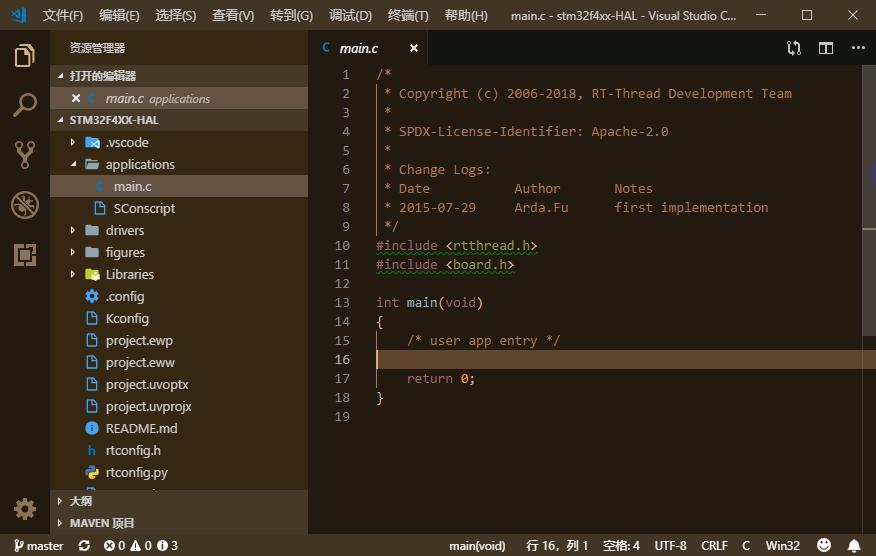Open the 查看(V) menu

pyautogui.click(x=233, y=16)
